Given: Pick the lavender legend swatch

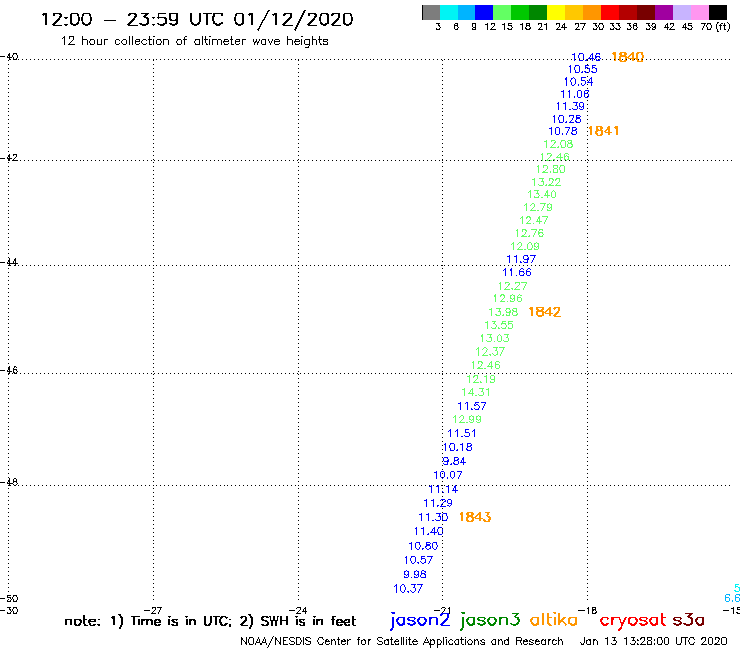Looking at the screenshot, I should click(x=681, y=12).
